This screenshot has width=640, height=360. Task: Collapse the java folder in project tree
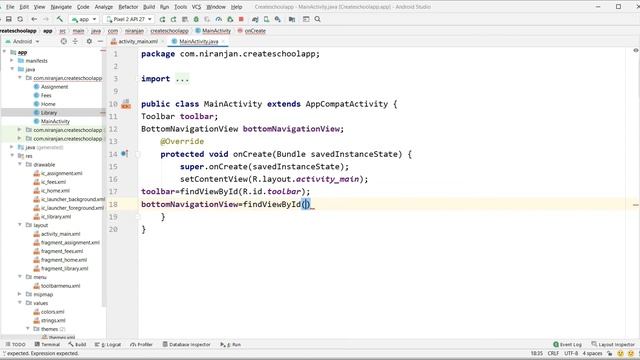click(12, 69)
